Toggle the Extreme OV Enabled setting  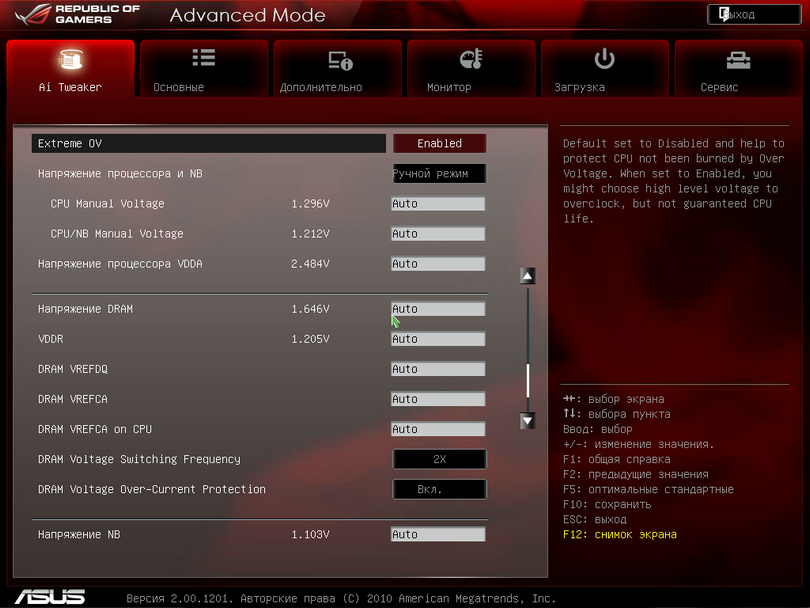tap(439, 144)
